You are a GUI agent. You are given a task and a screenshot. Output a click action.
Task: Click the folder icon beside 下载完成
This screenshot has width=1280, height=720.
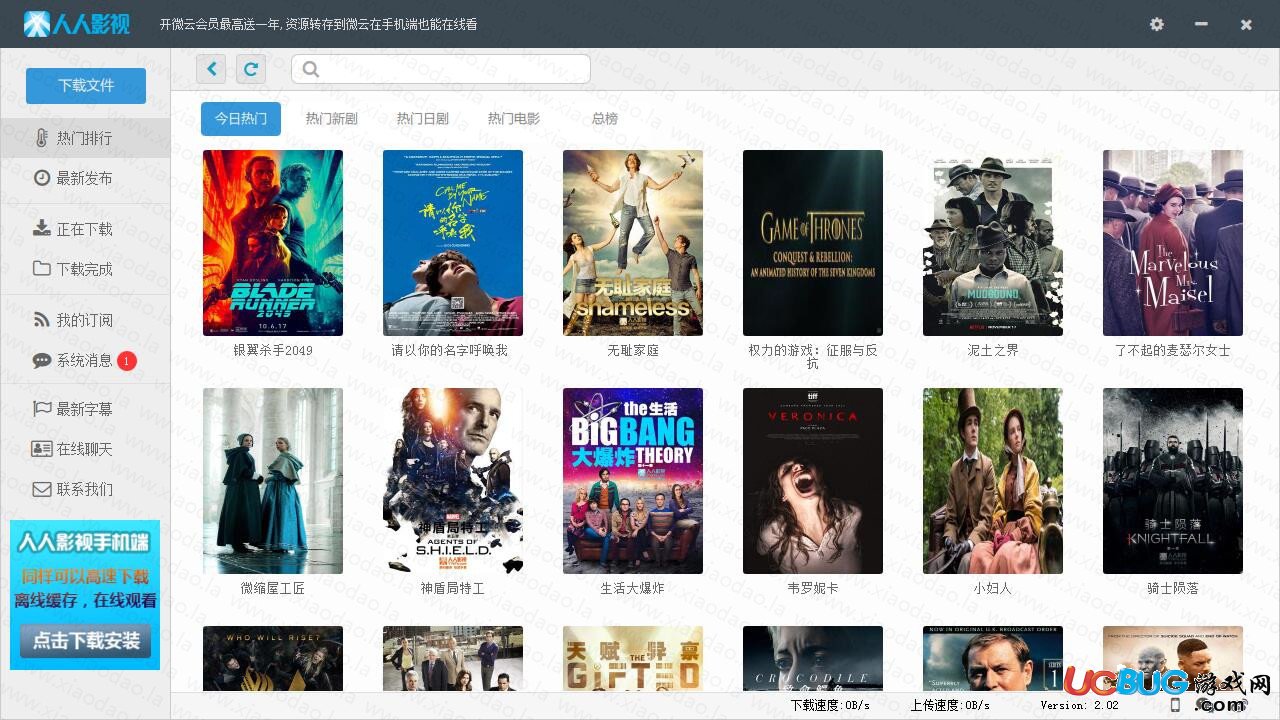[x=42, y=268]
